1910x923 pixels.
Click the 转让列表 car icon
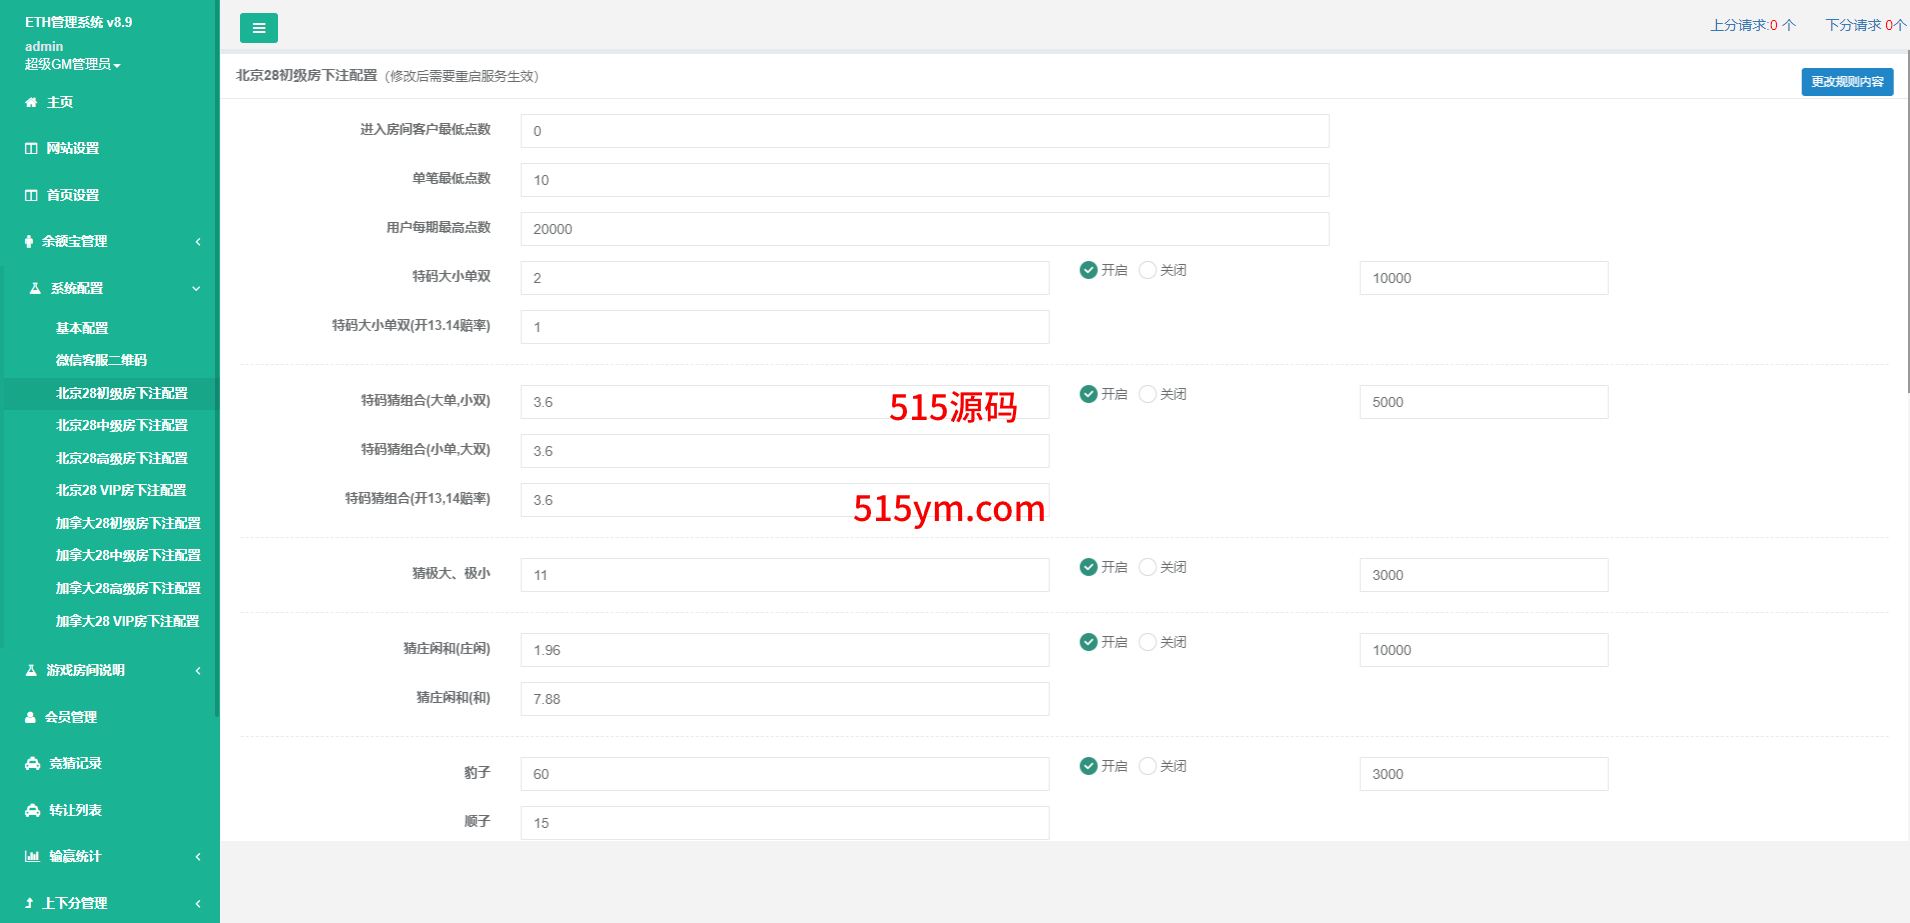(x=33, y=810)
